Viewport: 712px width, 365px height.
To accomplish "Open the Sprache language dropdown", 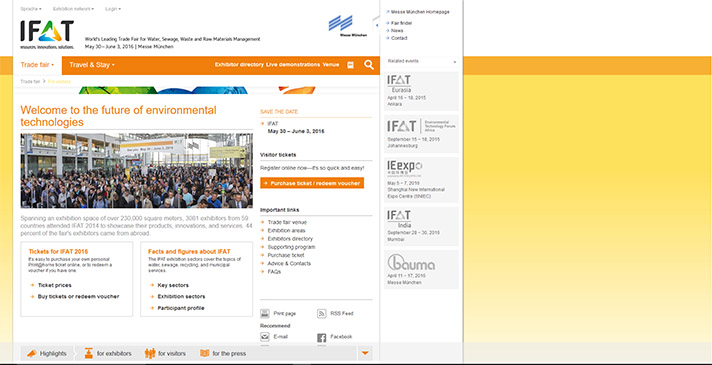I will pyautogui.click(x=31, y=9).
